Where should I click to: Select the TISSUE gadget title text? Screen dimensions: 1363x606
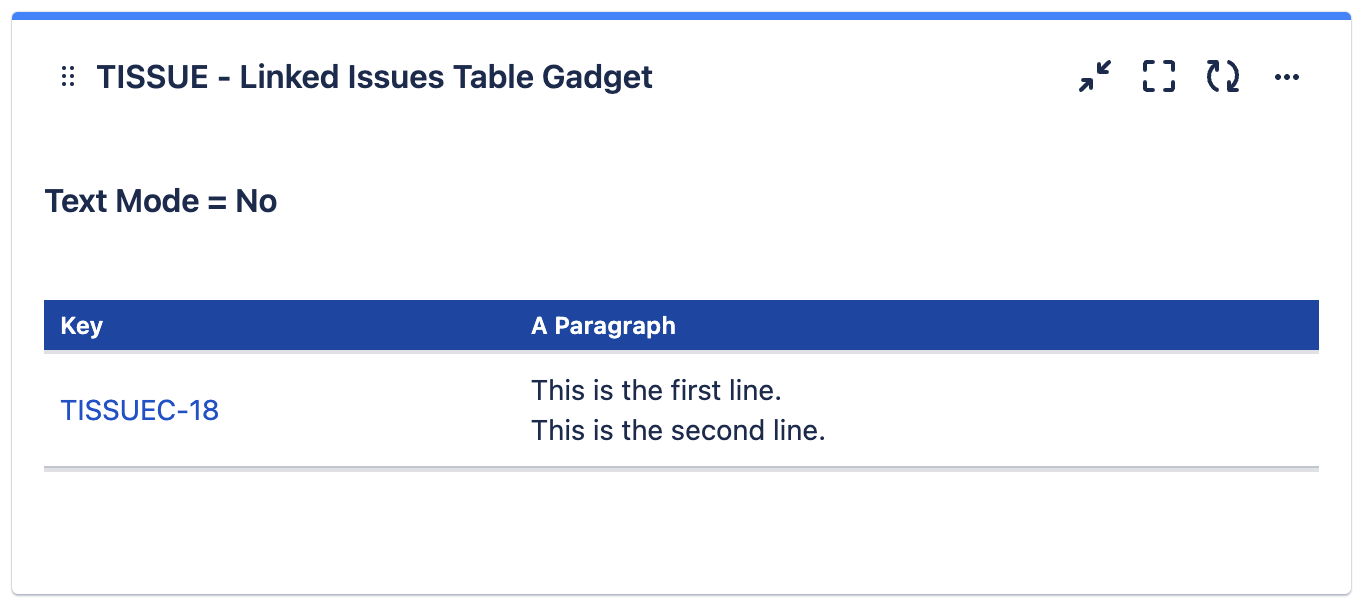pos(373,76)
